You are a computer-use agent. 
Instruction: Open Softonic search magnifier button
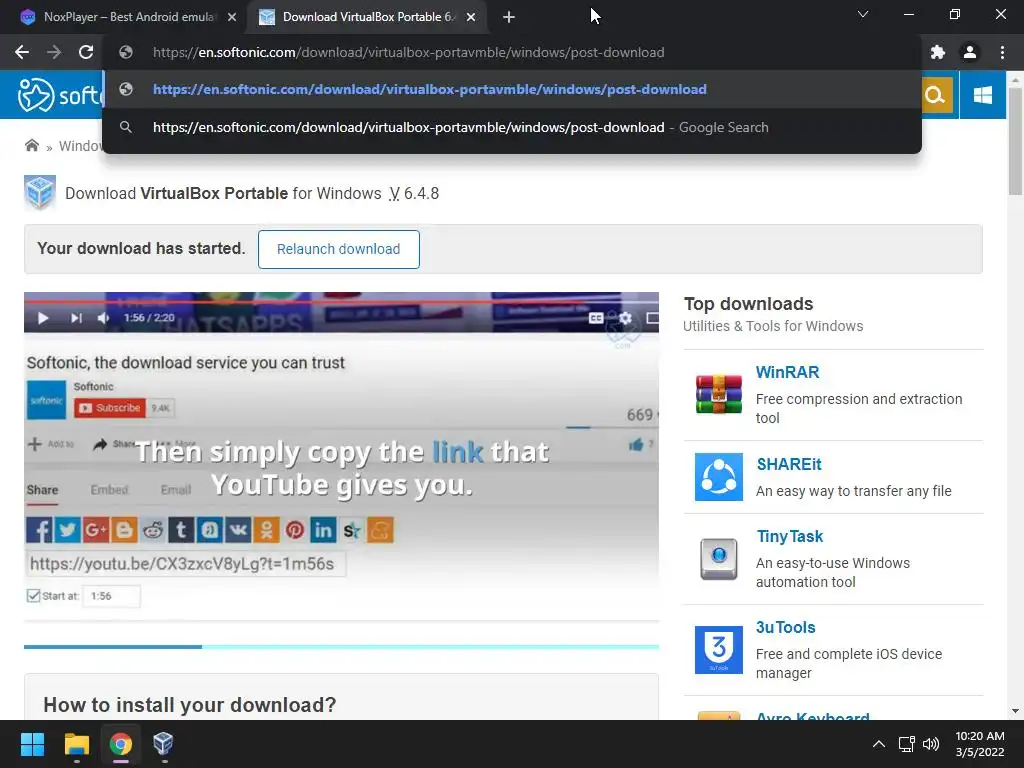pos(935,95)
